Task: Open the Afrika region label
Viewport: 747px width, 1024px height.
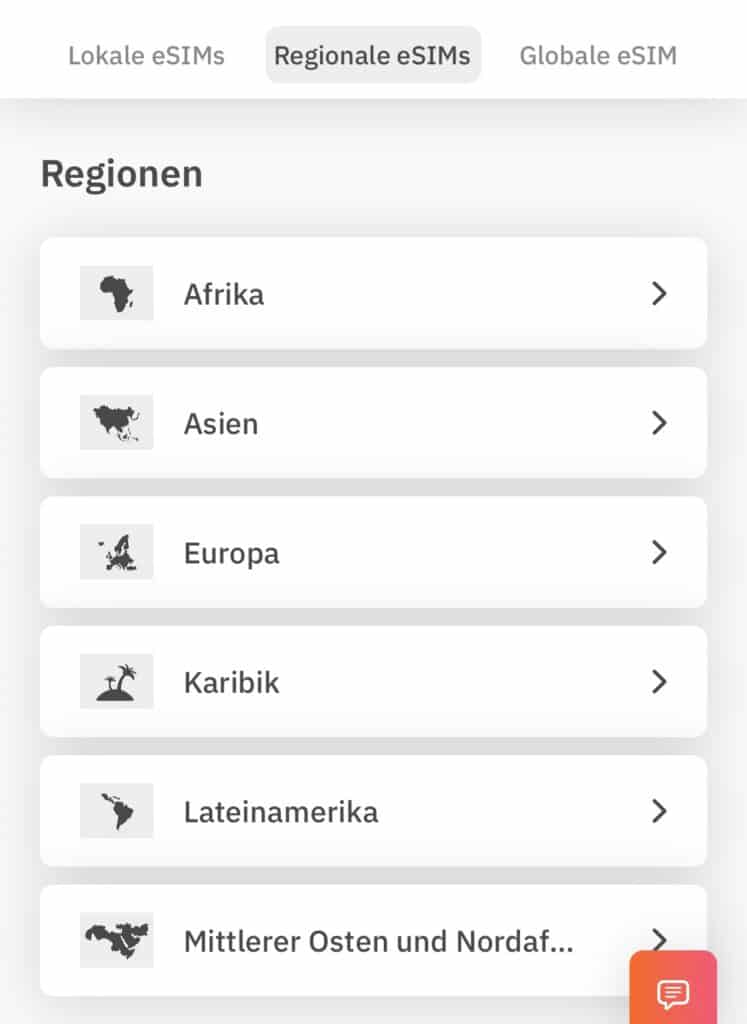Action: coord(224,295)
